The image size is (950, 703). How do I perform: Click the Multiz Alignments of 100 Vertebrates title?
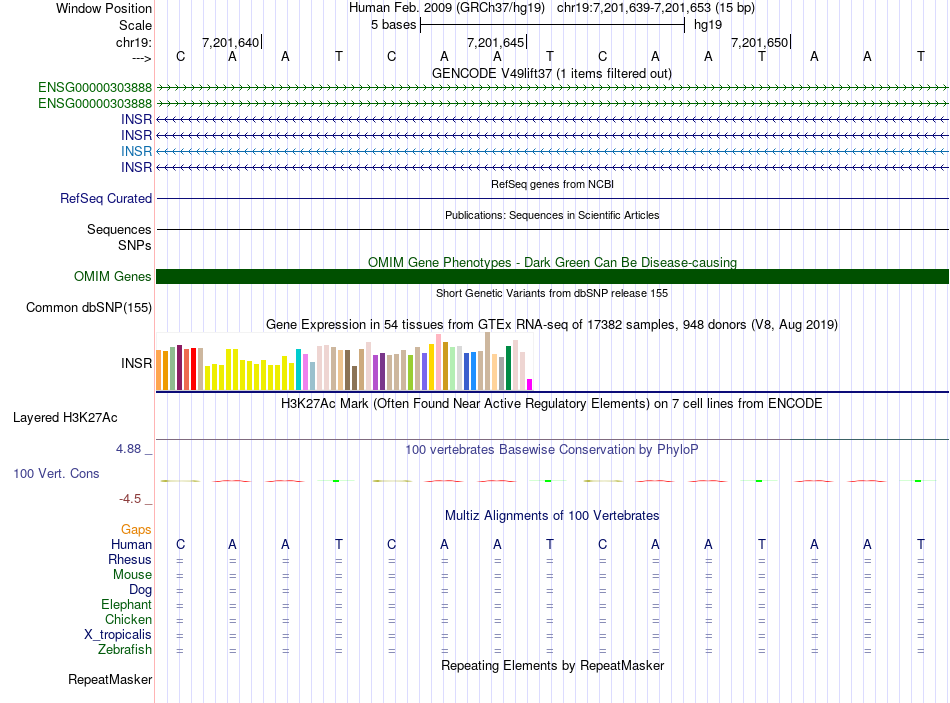(552, 516)
